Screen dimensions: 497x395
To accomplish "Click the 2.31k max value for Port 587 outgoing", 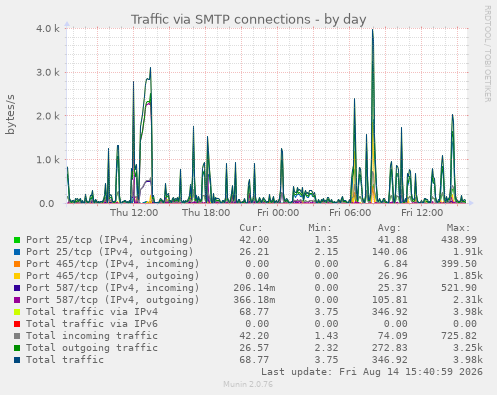I will pyautogui.click(x=468, y=300).
